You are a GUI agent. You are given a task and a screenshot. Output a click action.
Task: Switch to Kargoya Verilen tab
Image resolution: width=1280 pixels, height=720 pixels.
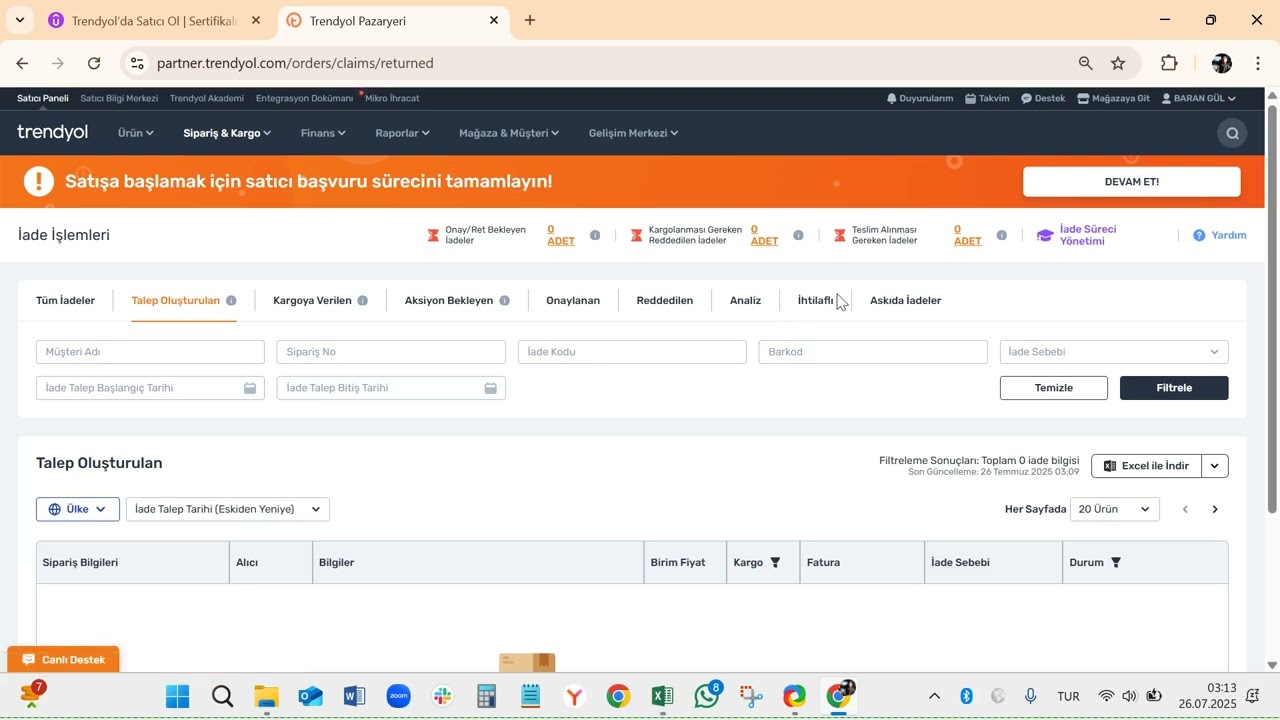click(x=312, y=301)
